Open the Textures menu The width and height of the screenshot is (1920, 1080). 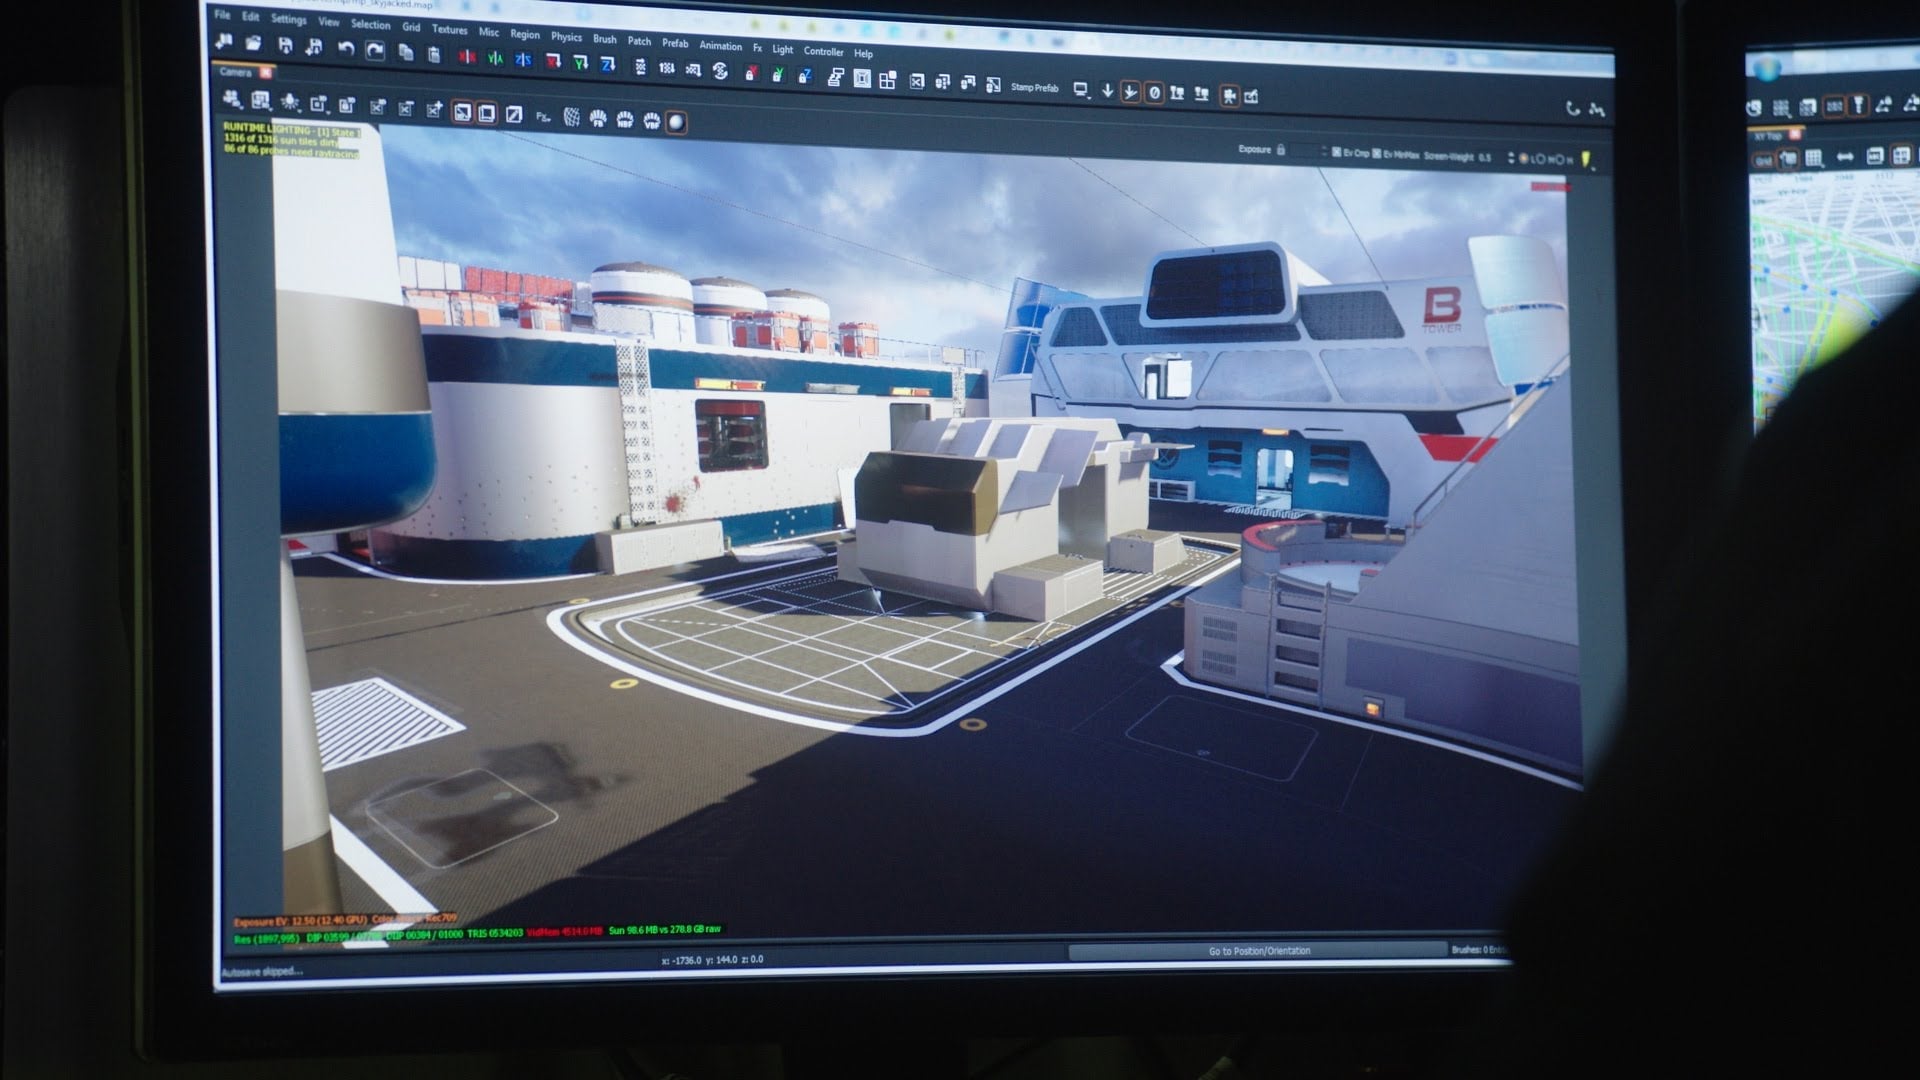click(x=449, y=29)
